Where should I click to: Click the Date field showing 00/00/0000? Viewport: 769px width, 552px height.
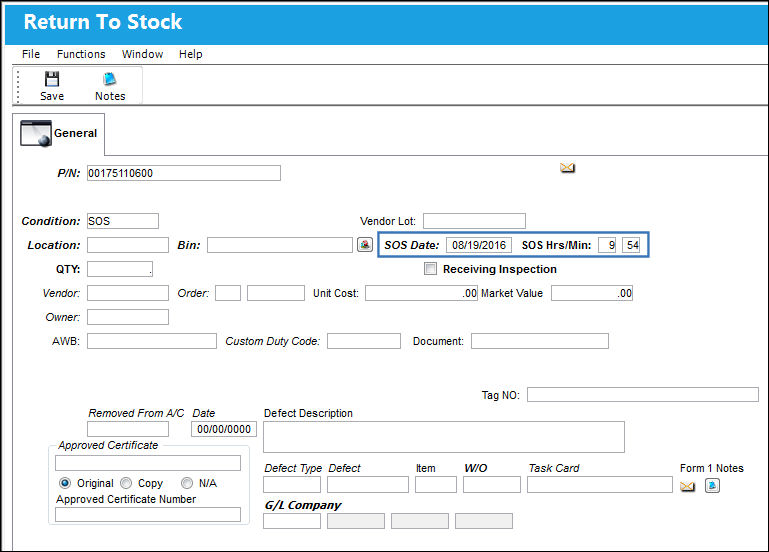click(224, 429)
